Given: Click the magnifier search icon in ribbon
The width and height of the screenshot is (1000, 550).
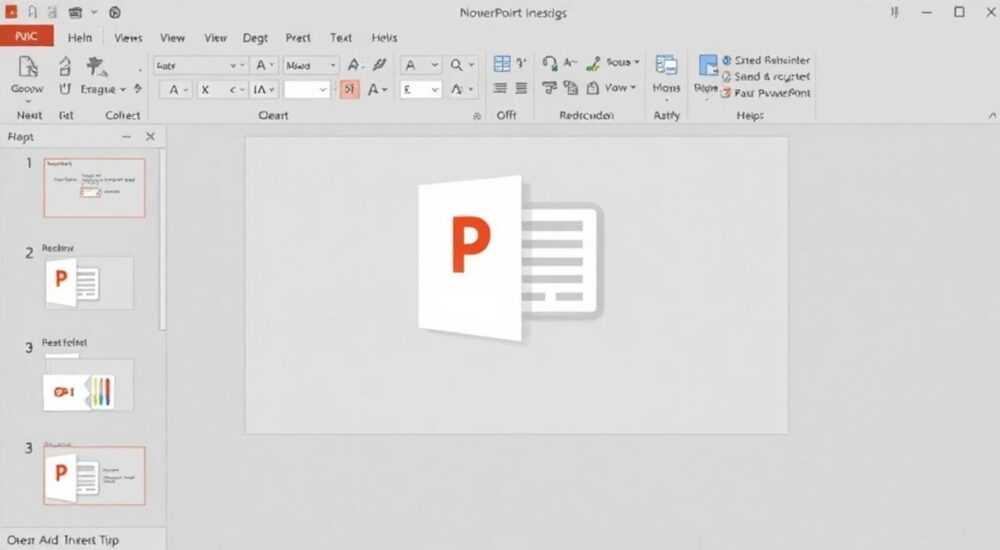Looking at the screenshot, I should [x=457, y=65].
